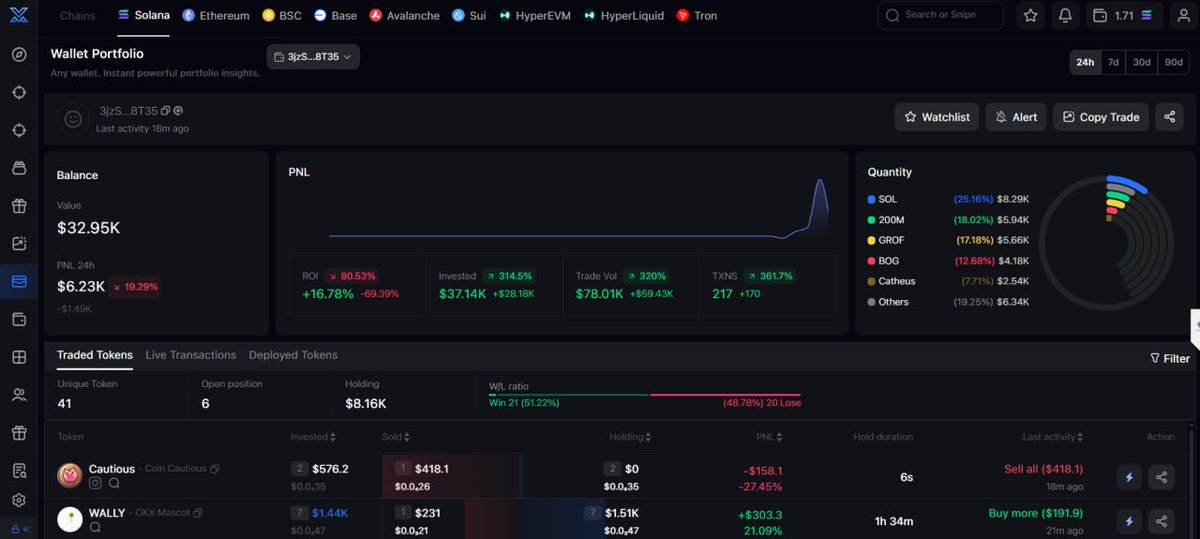Open the Traded Tokens tab

(x=95, y=355)
